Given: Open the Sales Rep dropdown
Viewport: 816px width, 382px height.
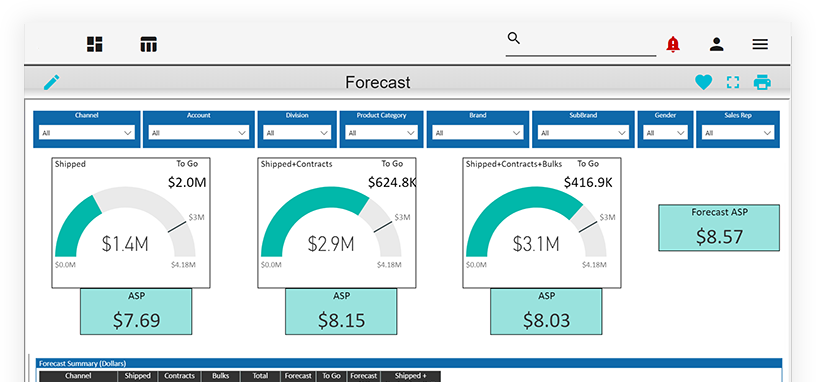Looking at the screenshot, I should click(x=737, y=133).
